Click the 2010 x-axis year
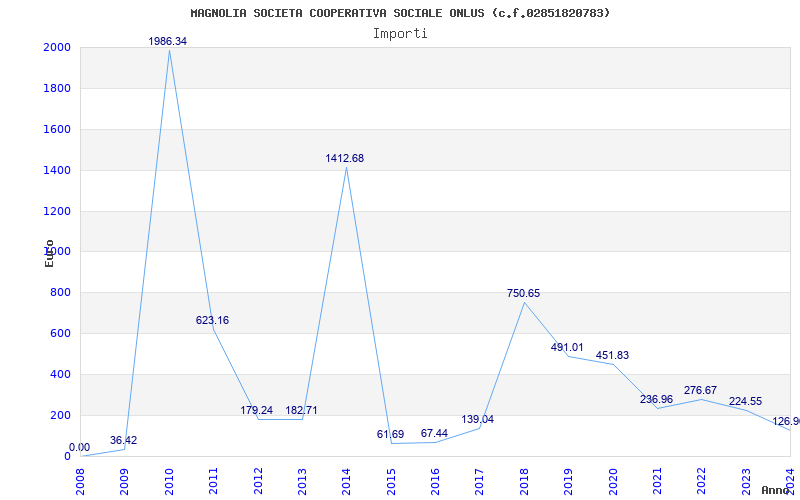Viewport: 800px width, 500px height. [x=169, y=481]
